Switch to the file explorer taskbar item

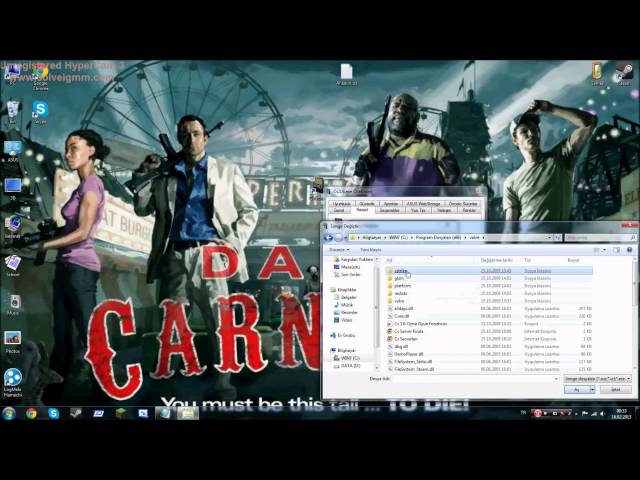188,413
